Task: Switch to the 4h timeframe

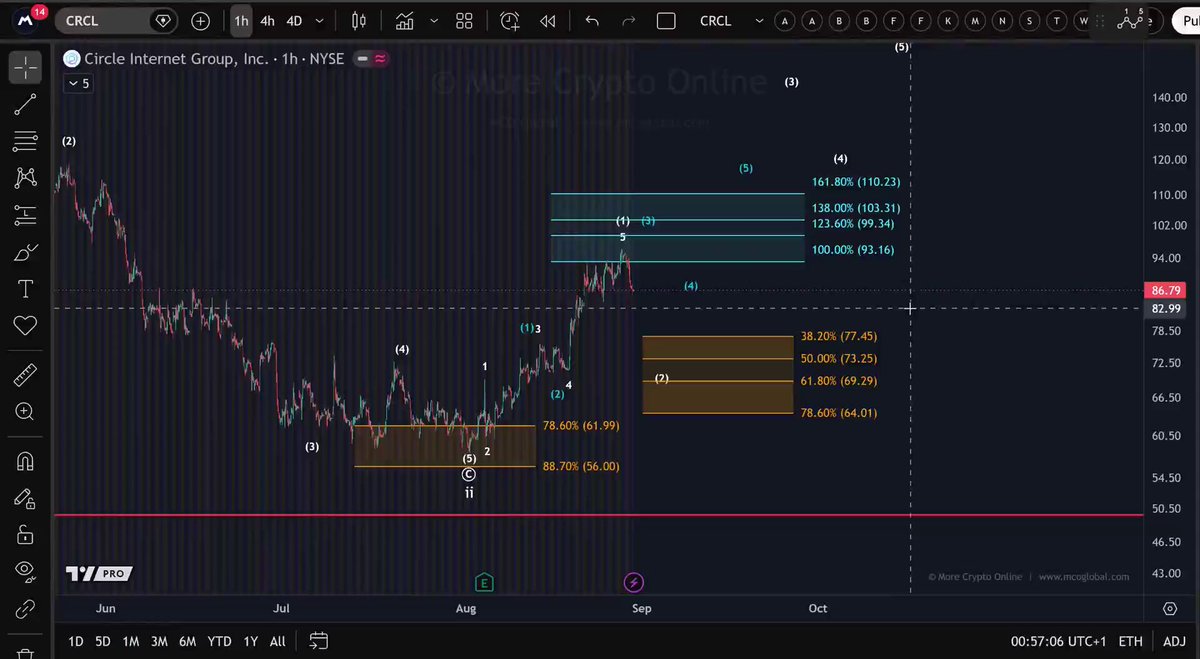Action: point(267,20)
